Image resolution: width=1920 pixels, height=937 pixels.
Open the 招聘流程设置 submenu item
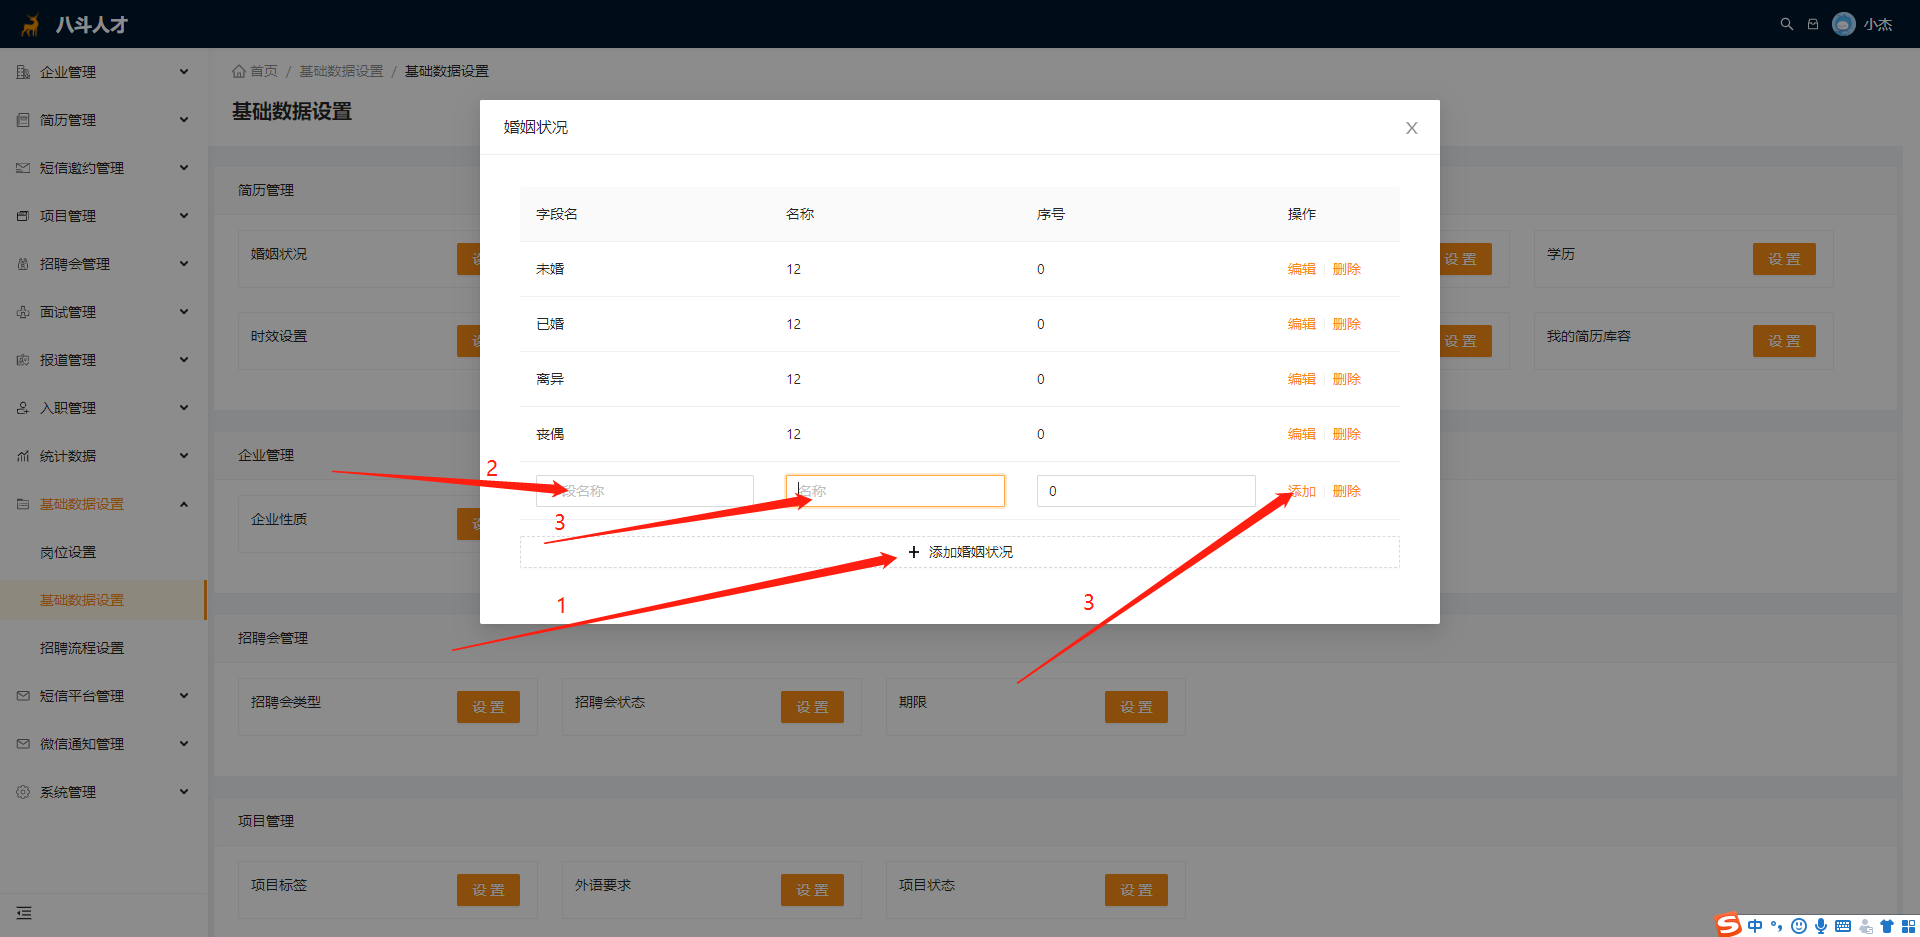104,648
